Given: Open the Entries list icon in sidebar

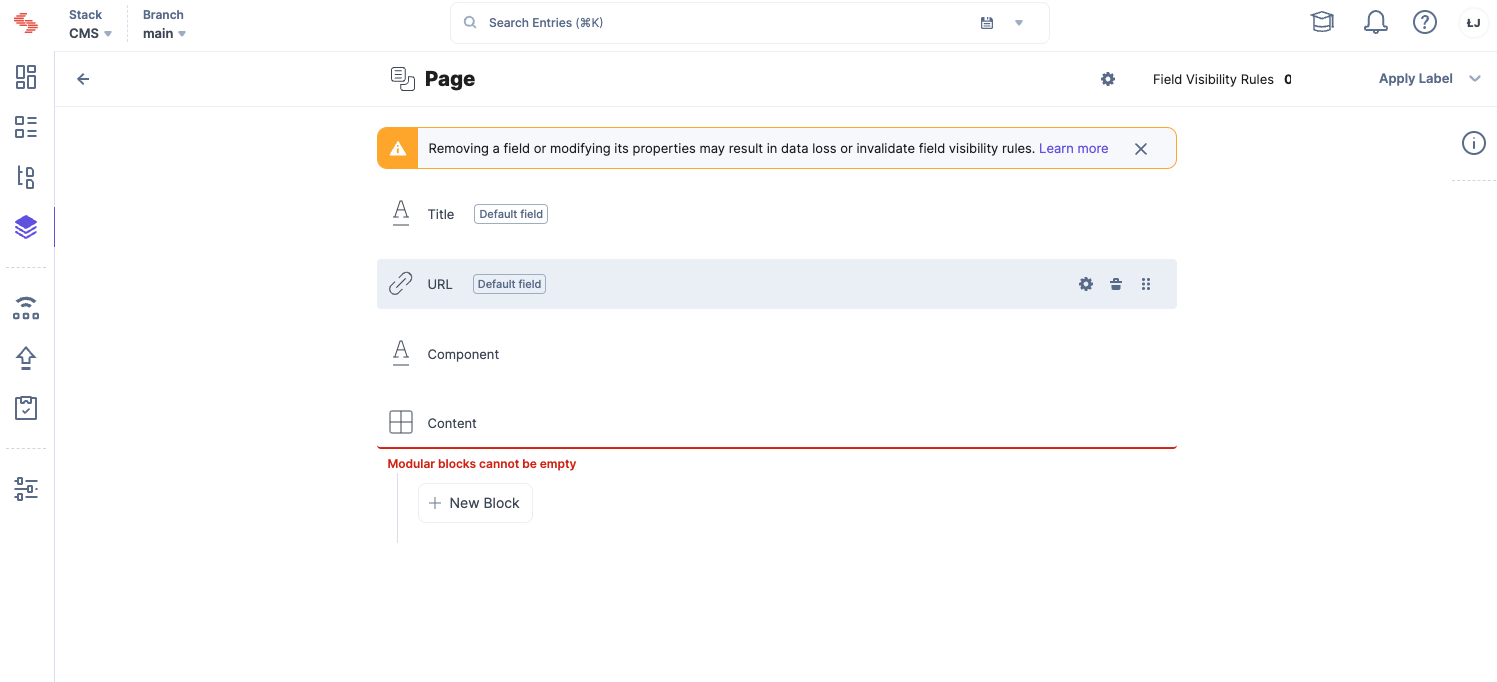Looking at the screenshot, I should pos(26,127).
